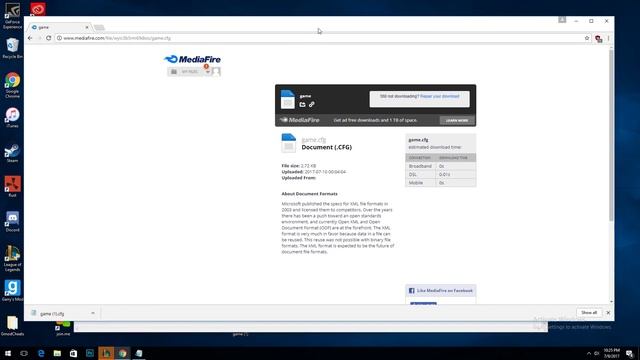Click the game.cfg file name heading
Screen dimensions: 640x360
[313, 140]
